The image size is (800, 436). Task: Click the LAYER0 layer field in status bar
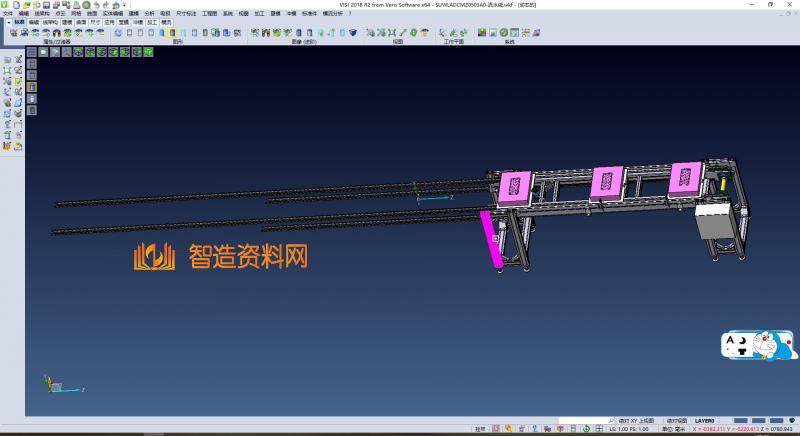705,420
